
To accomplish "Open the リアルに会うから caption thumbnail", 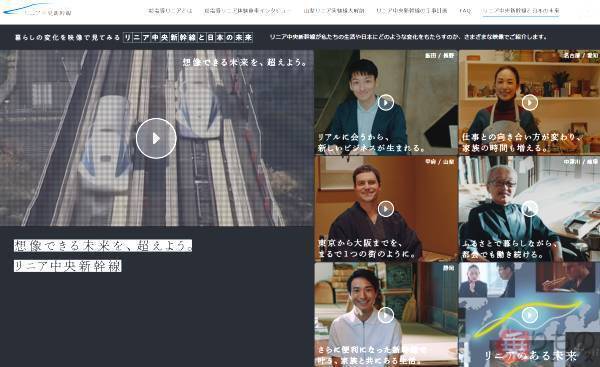I will coord(386,102).
